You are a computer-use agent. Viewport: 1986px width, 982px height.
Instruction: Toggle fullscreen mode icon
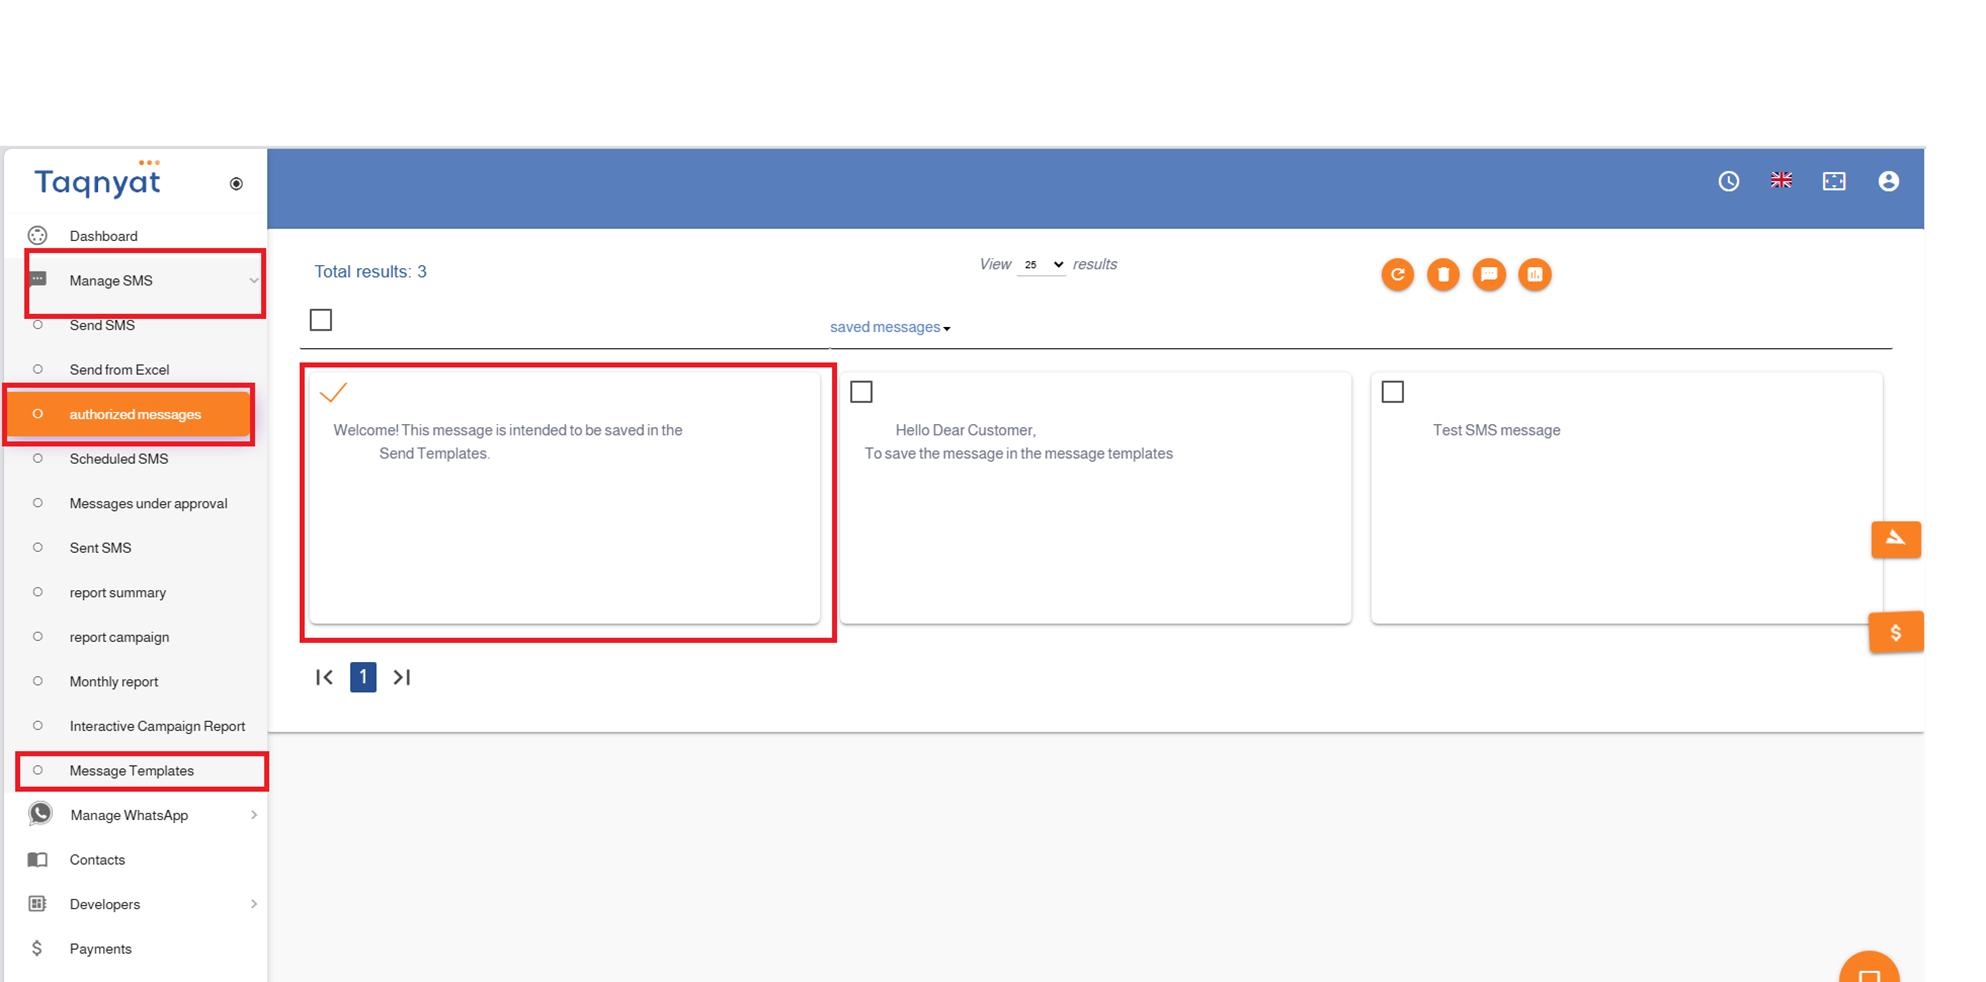pyautogui.click(x=1834, y=181)
